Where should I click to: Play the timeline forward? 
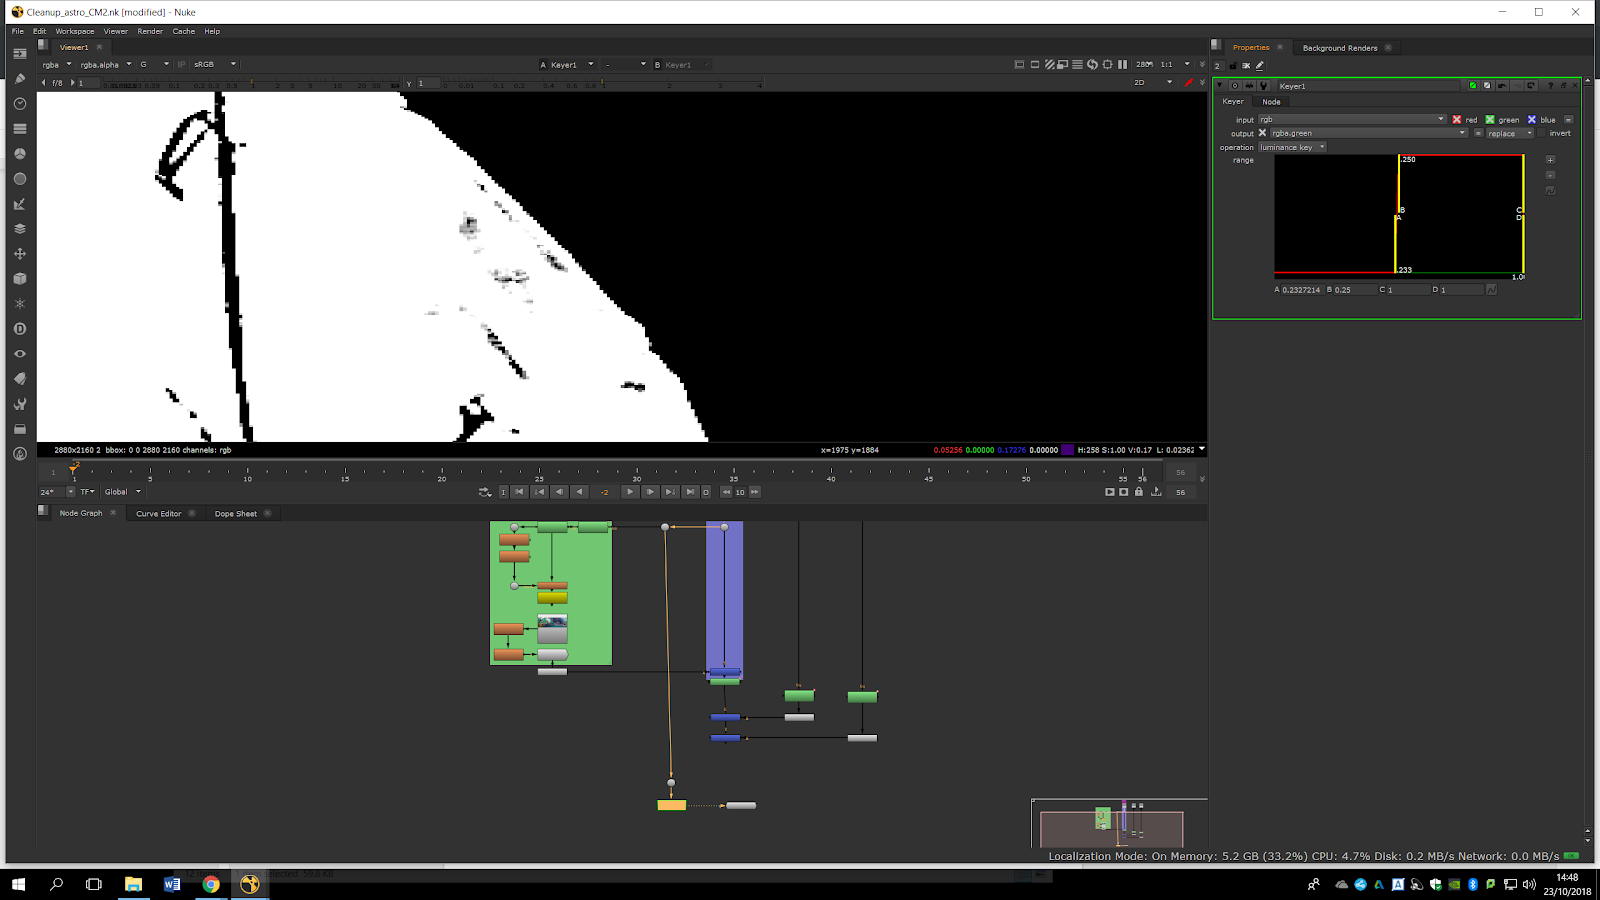tap(629, 492)
